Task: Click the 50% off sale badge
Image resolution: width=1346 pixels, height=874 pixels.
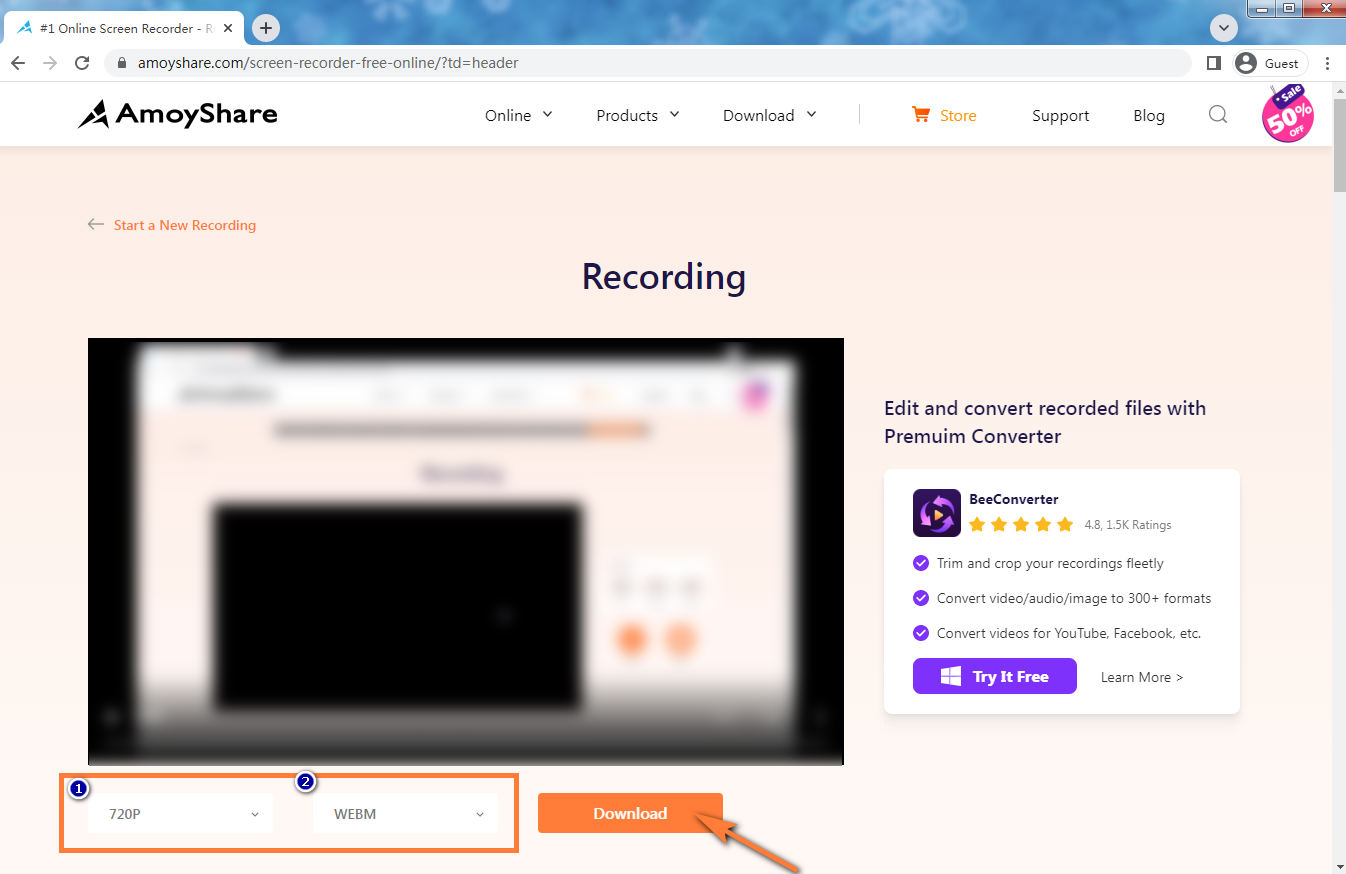Action: tap(1288, 114)
